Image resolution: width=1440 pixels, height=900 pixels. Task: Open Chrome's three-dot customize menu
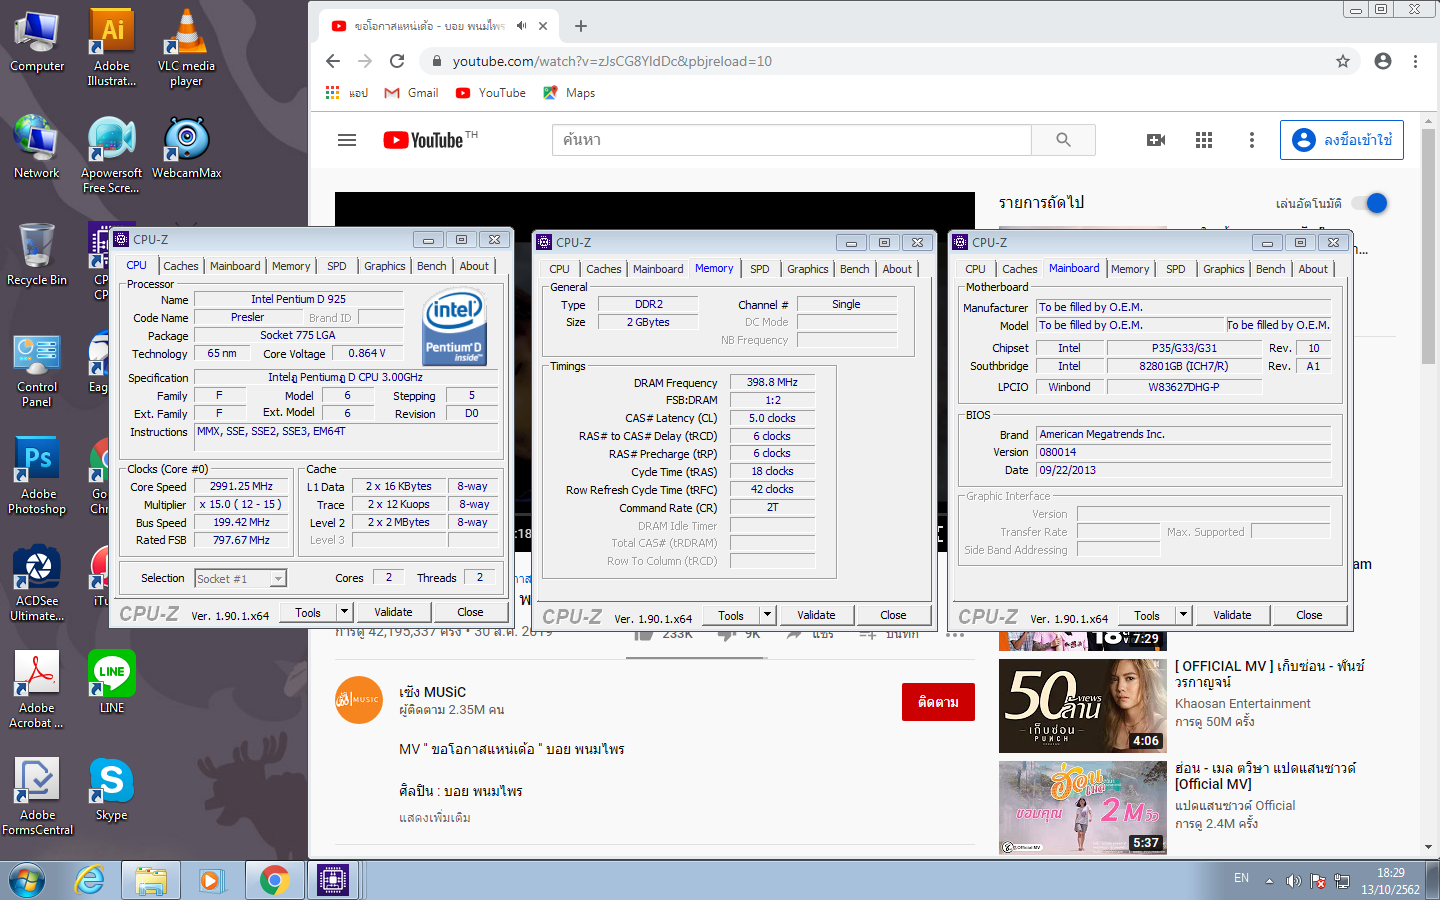coord(1415,61)
